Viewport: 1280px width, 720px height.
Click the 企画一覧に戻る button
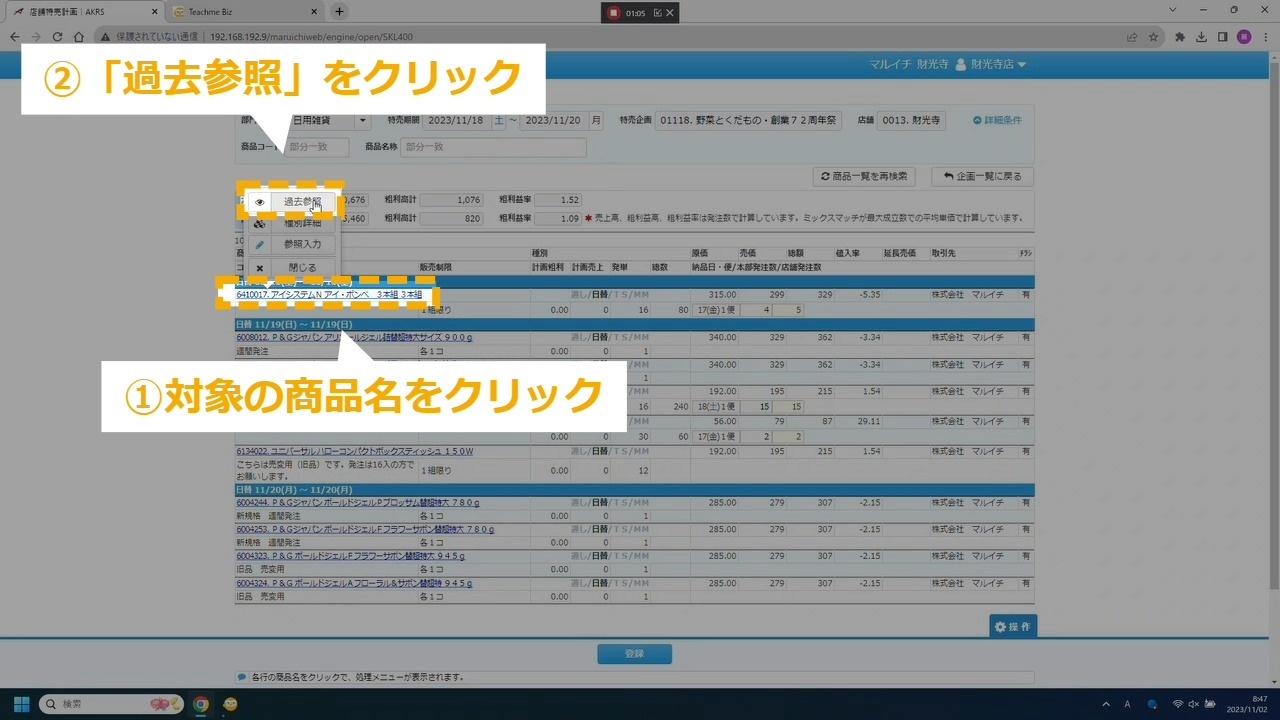click(982, 176)
